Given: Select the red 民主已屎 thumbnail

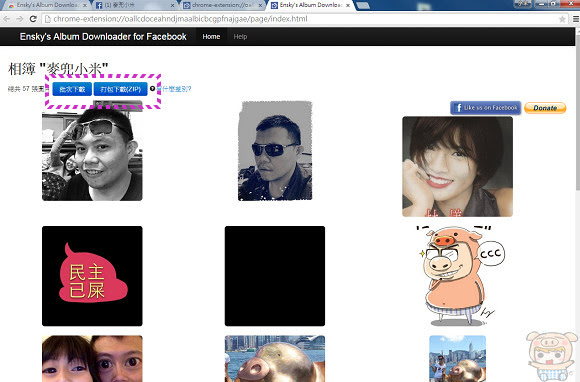Looking at the screenshot, I should click(92, 276).
